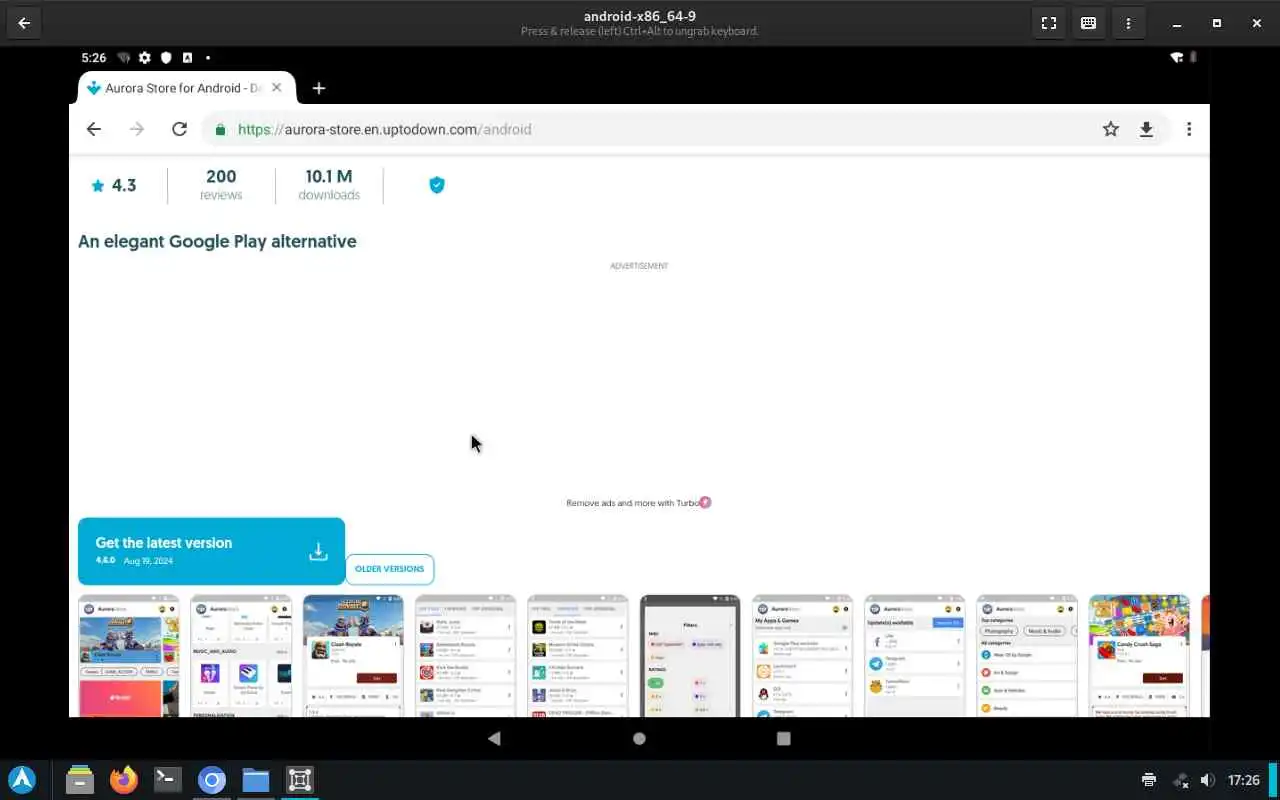Viewport: 1280px width, 800px height.
Task: Open the Clash Royale screenshot thumbnail
Action: [353, 656]
